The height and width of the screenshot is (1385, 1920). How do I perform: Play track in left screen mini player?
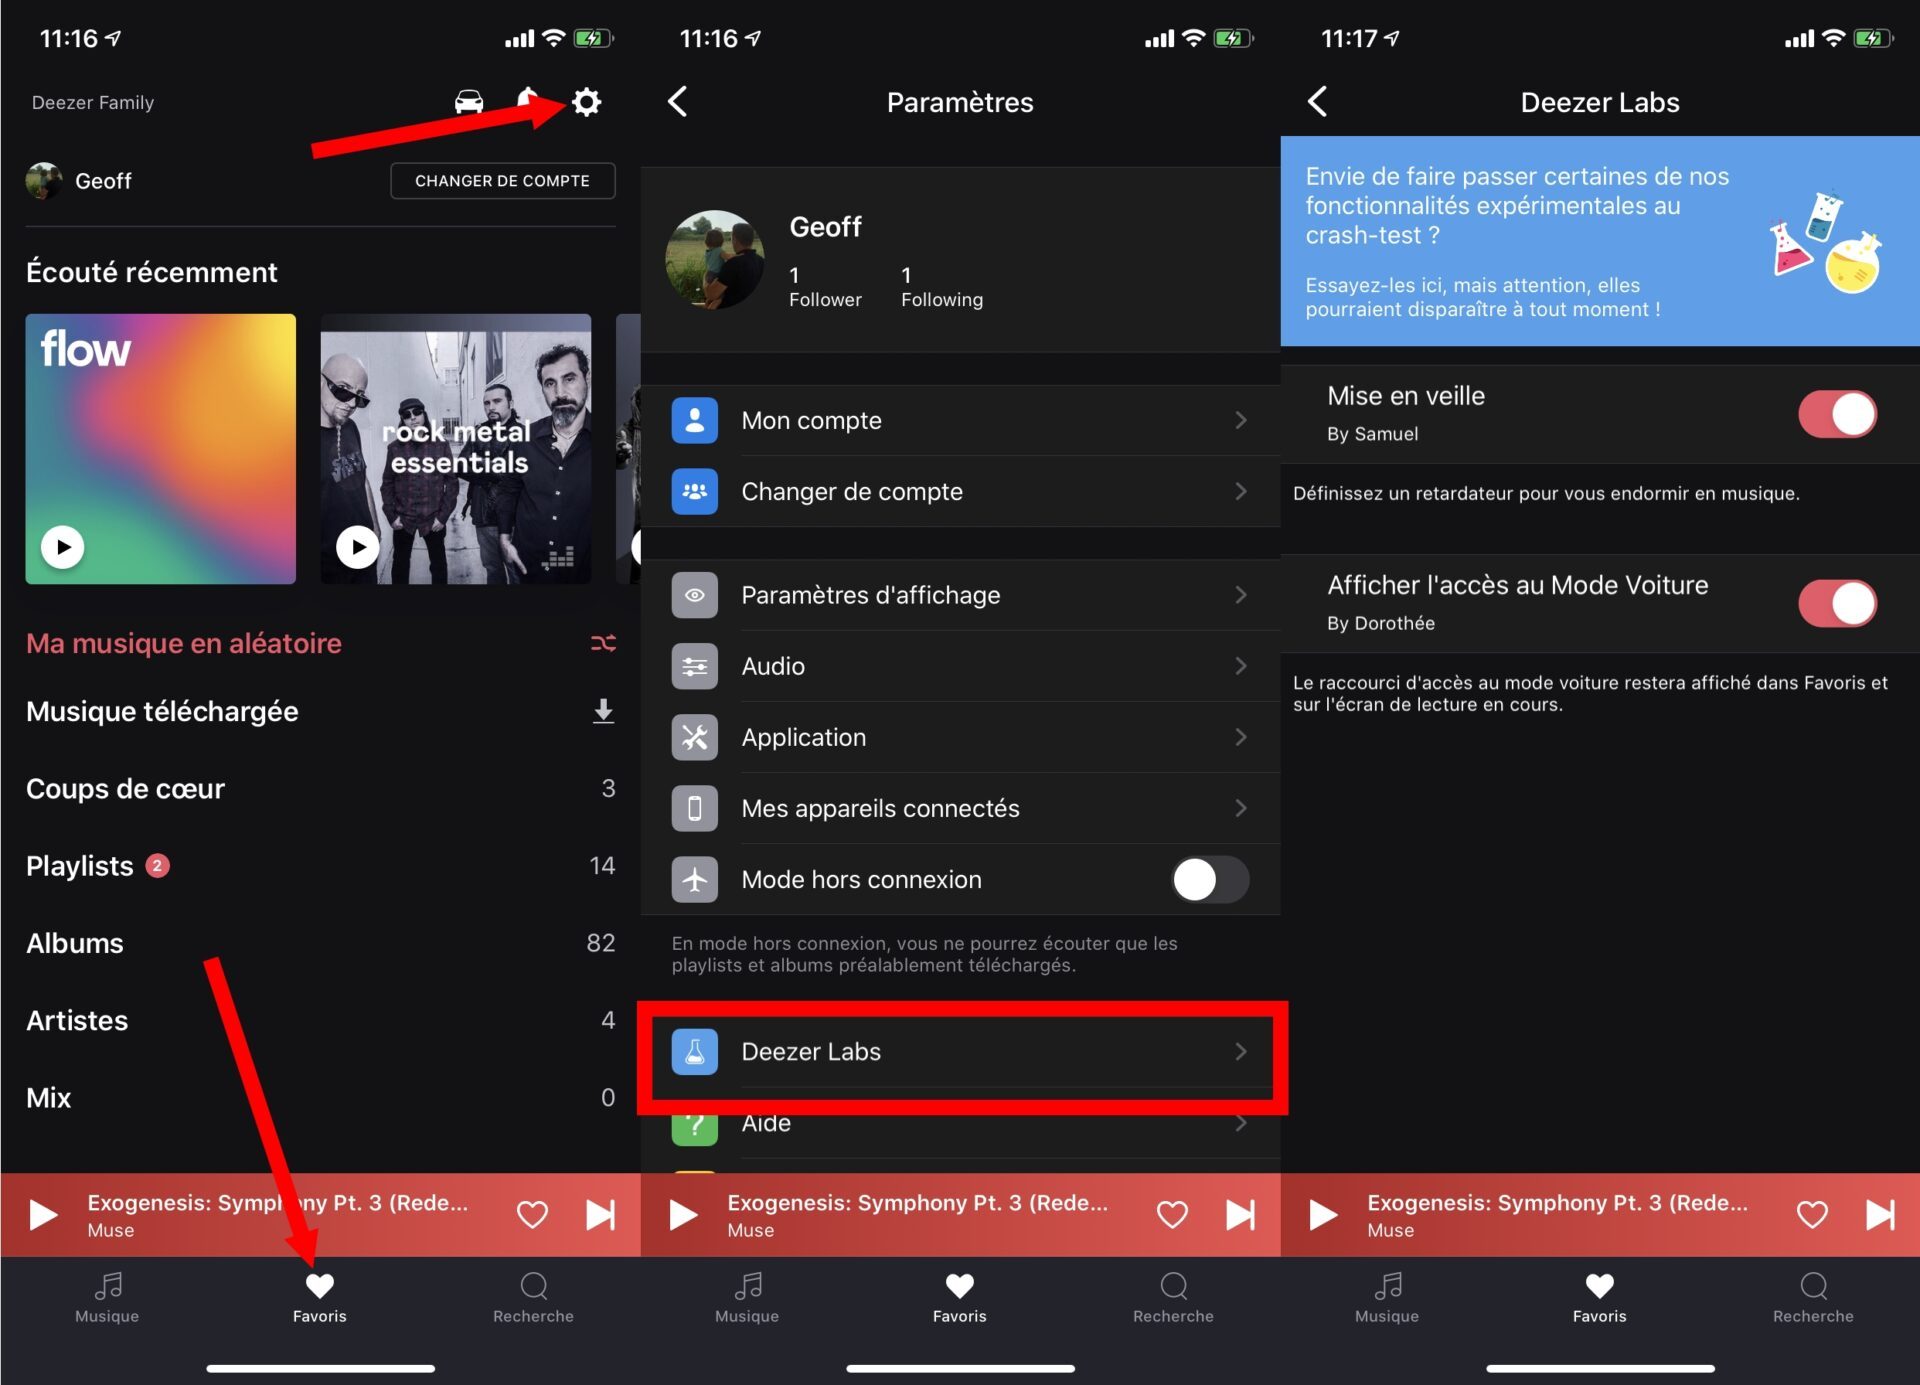click(x=42, y=1215)
